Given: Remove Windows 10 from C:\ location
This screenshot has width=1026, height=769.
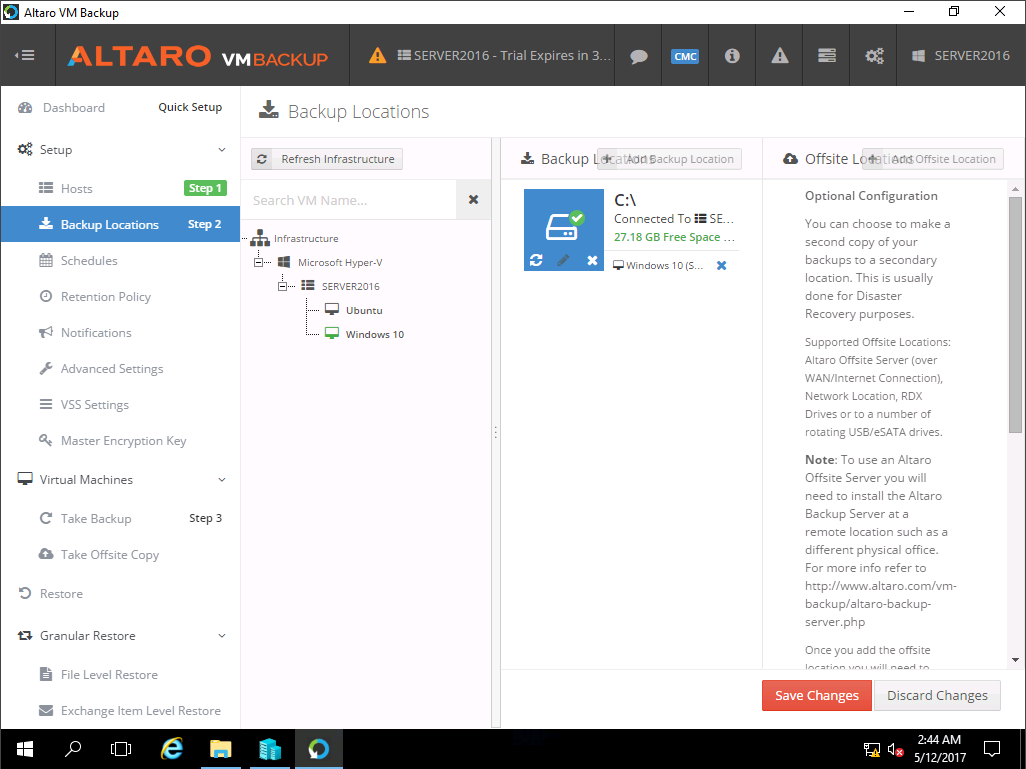Looking at the screenshot, I should coord(721,265).
